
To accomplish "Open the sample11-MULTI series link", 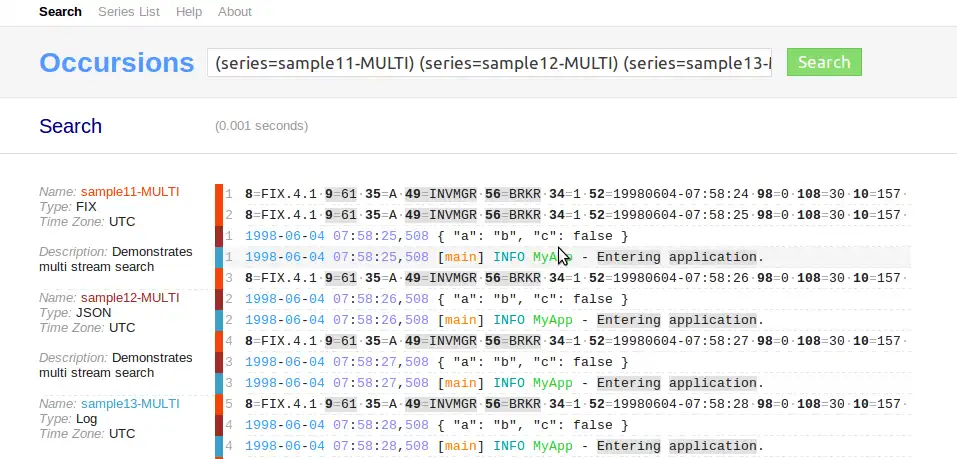I will [x=130, y=192].
